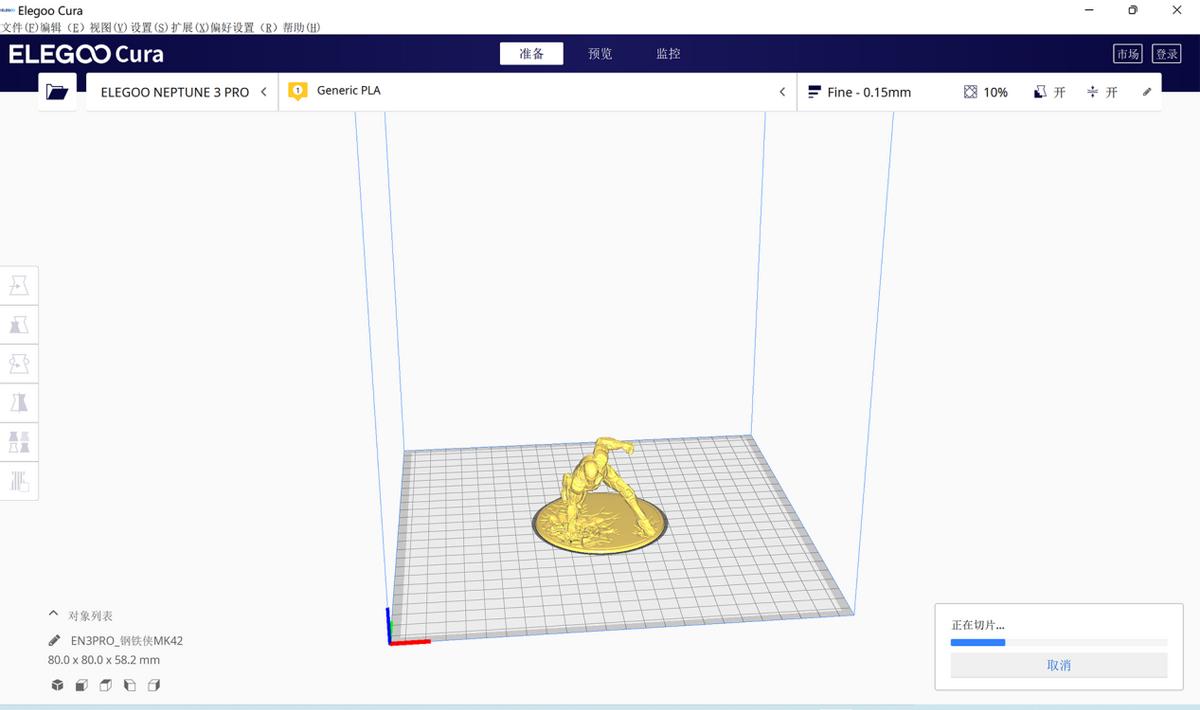Cancel slicing with the 取消 button
This screenshot has width=1200, height=710.
[1058, 664]
